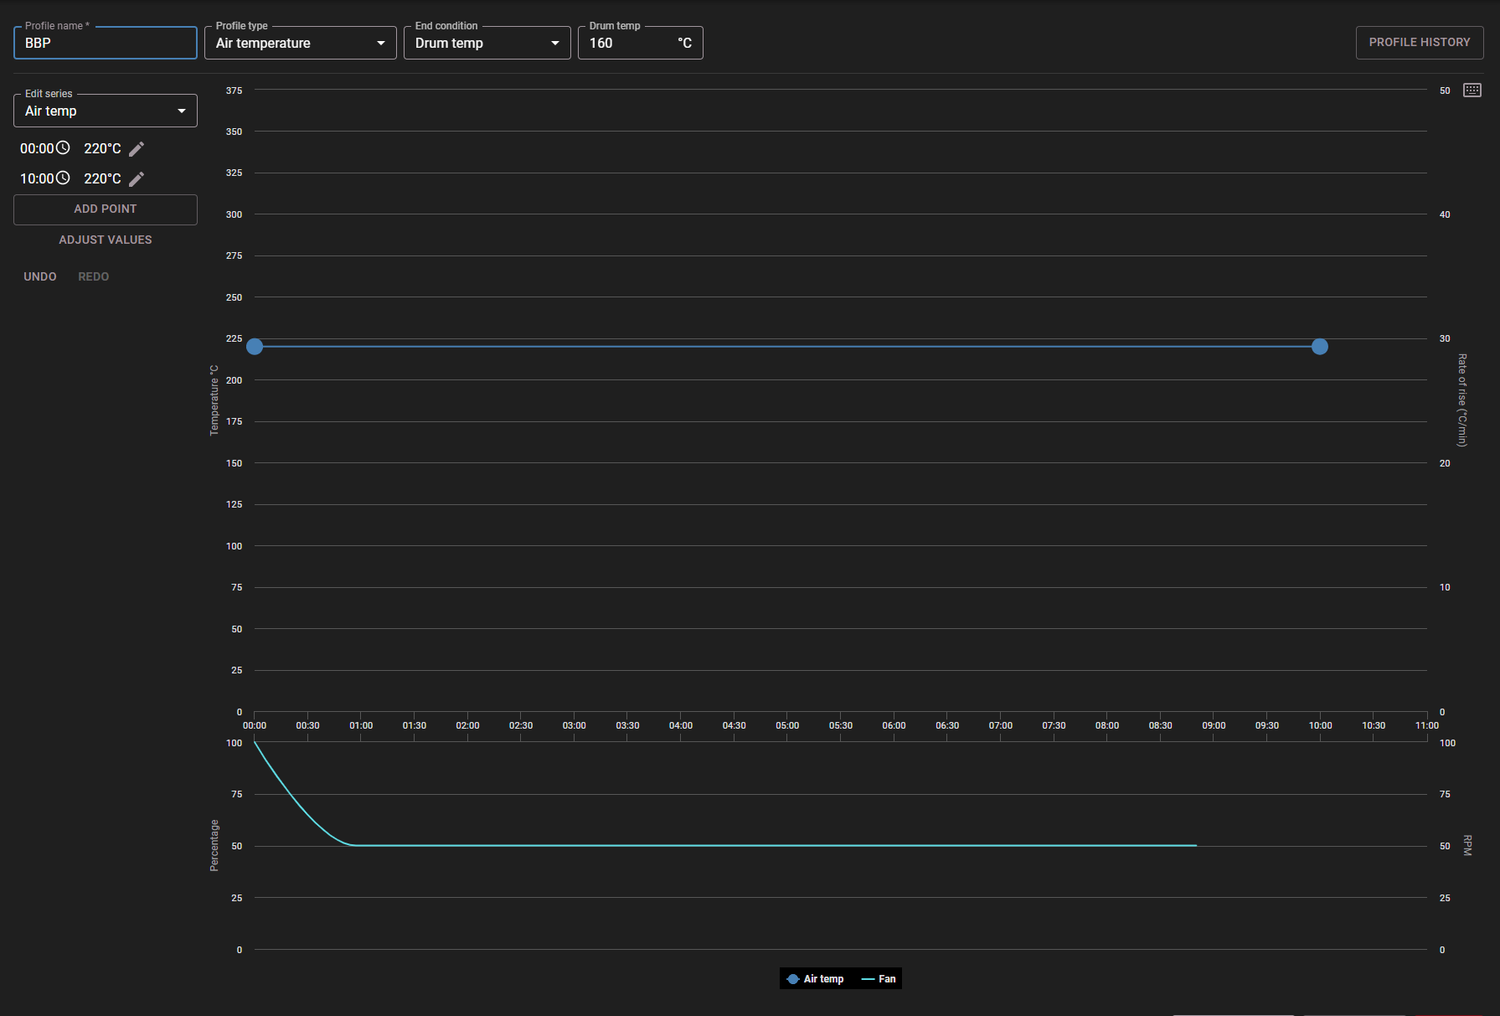
Task: Click clock icon next to 10:00 time
Action: [x=63, y=178]
